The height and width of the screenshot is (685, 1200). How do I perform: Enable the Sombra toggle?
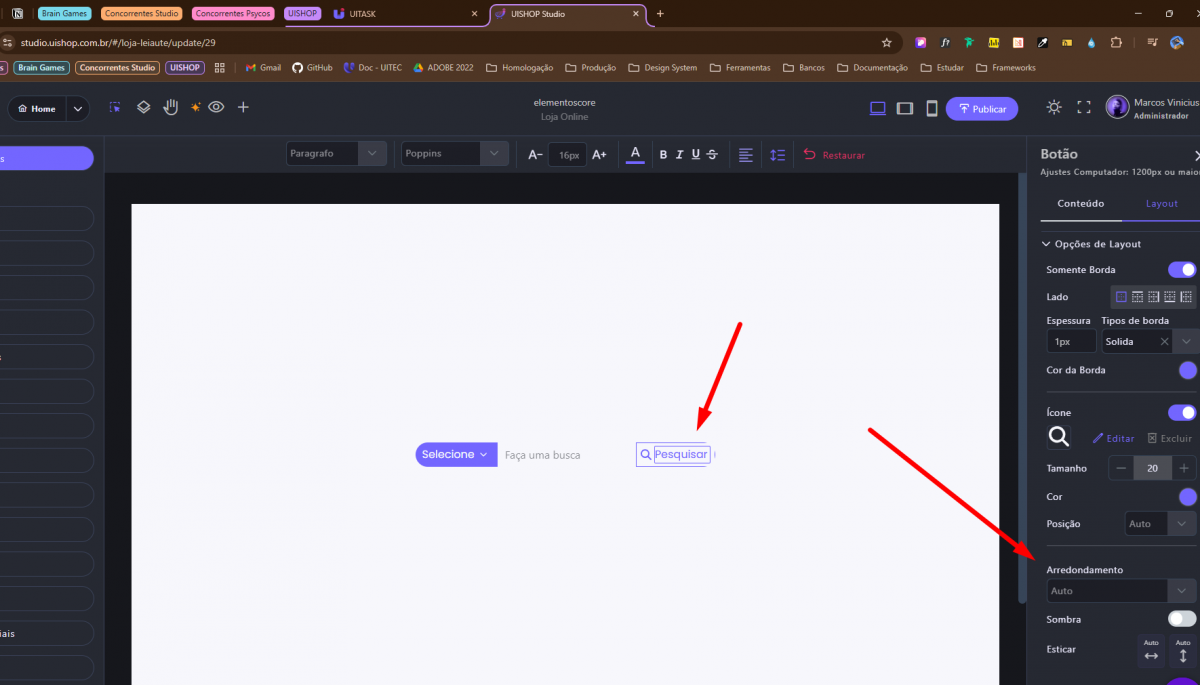click(x=1181, y=619)
